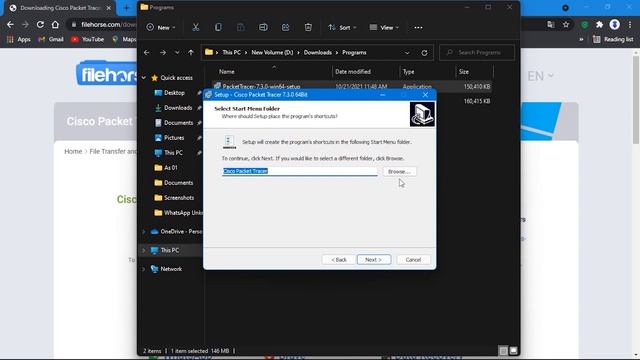Bookmark this page star icon
The height and width of the screenshot is (360, 640).
pos(566,24)
